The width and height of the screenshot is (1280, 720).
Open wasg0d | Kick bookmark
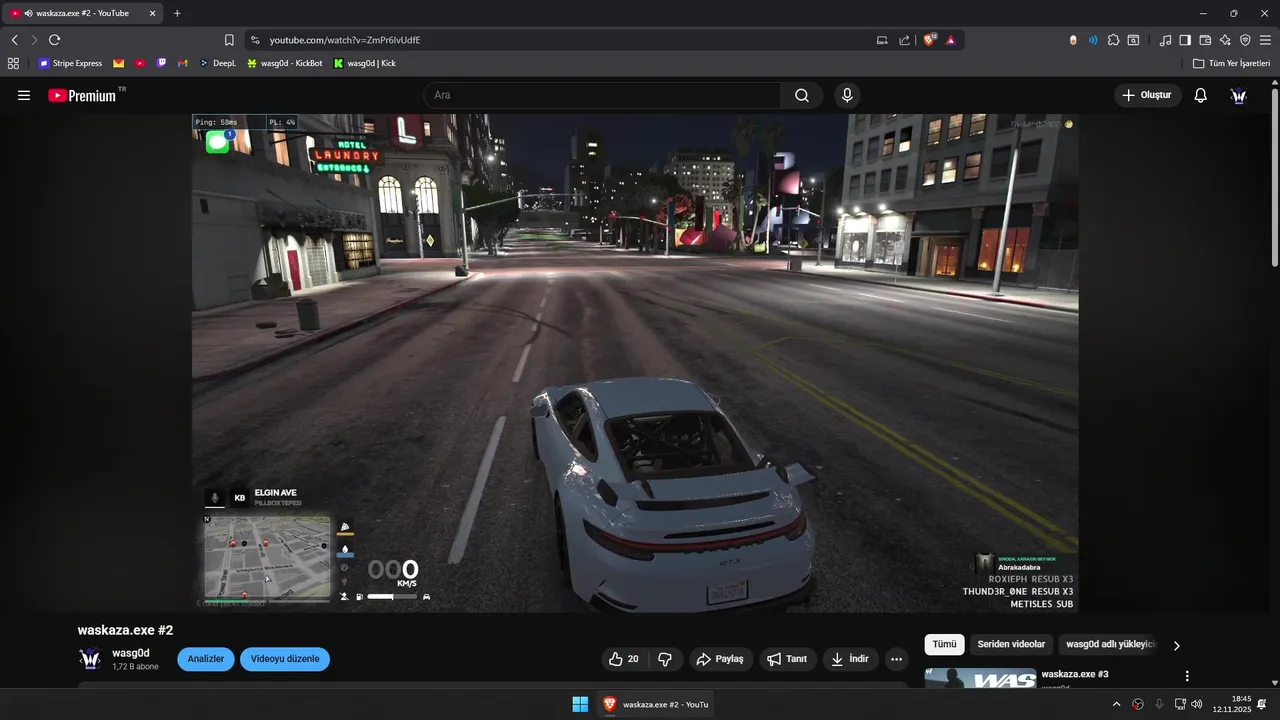click(365, 63)
